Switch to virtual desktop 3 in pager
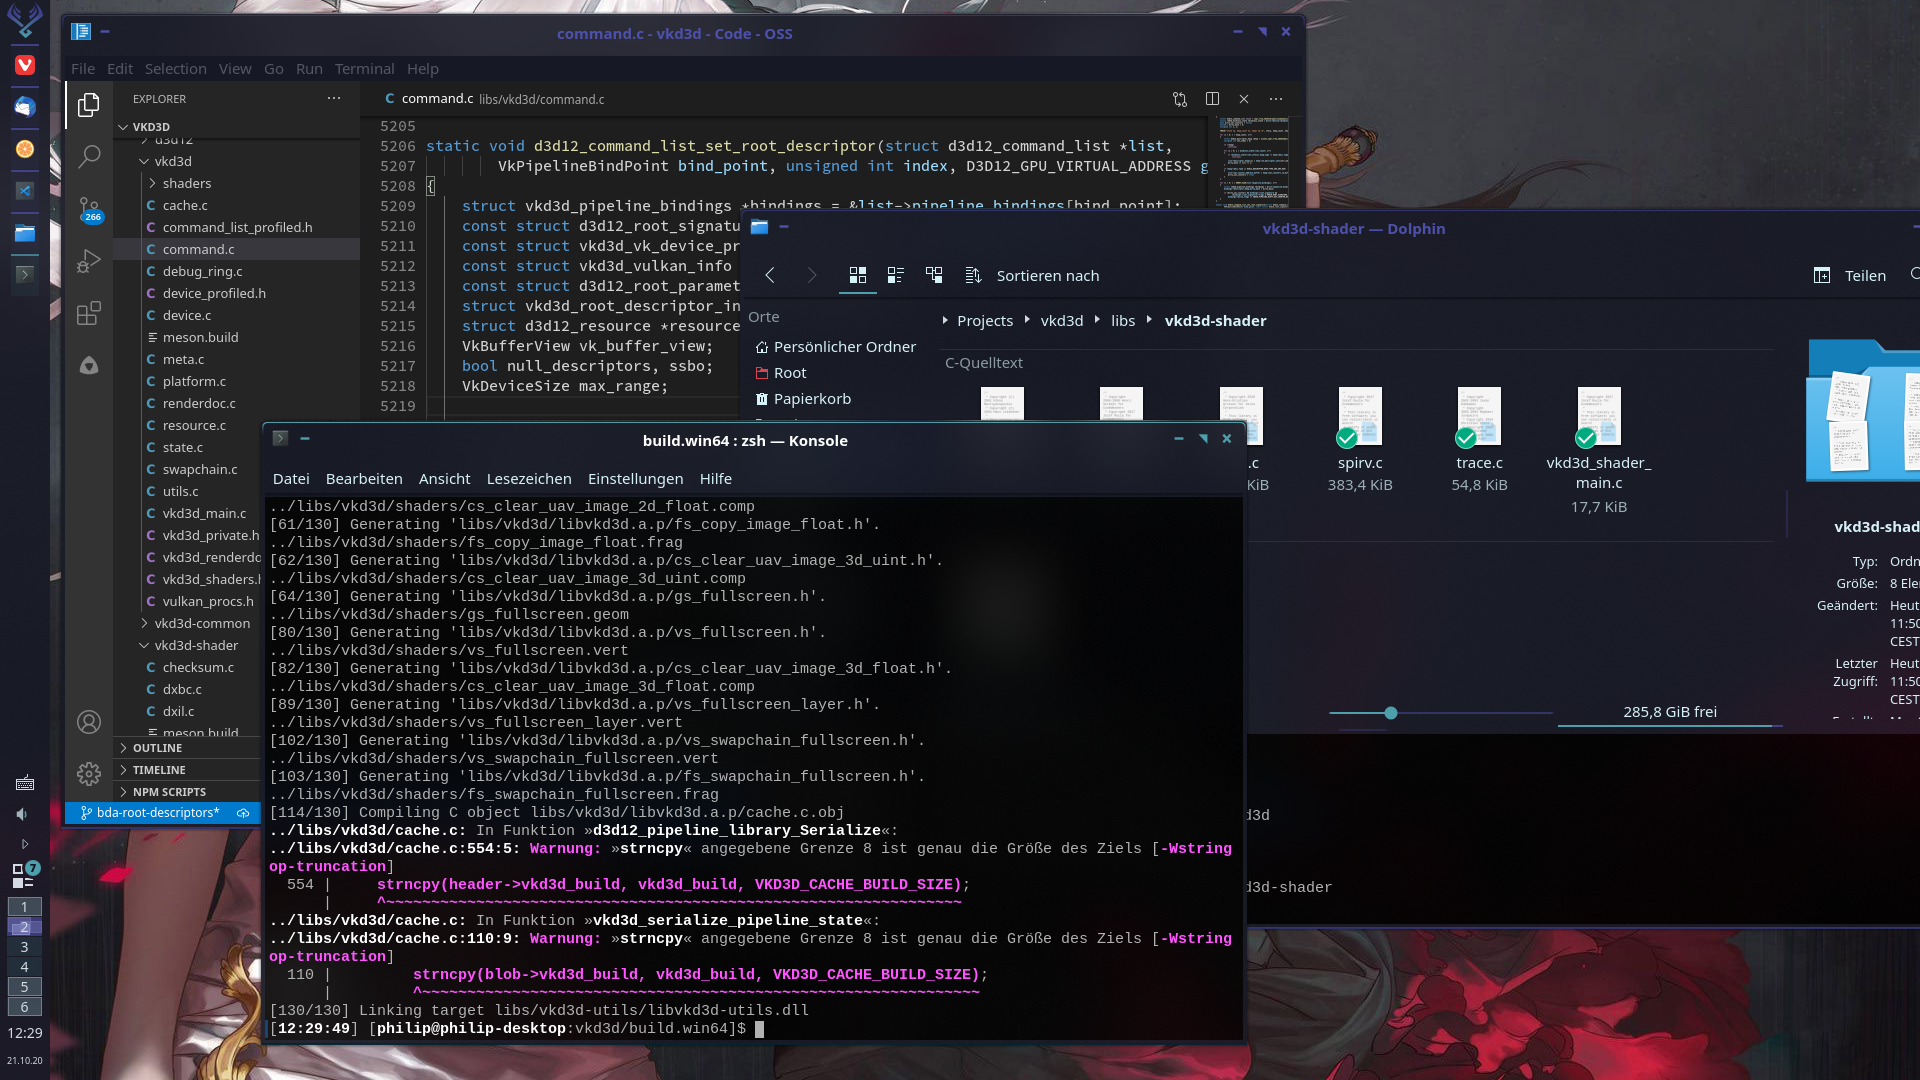This screenshot has height=1080, width=1920. click(x=24, y=946)
